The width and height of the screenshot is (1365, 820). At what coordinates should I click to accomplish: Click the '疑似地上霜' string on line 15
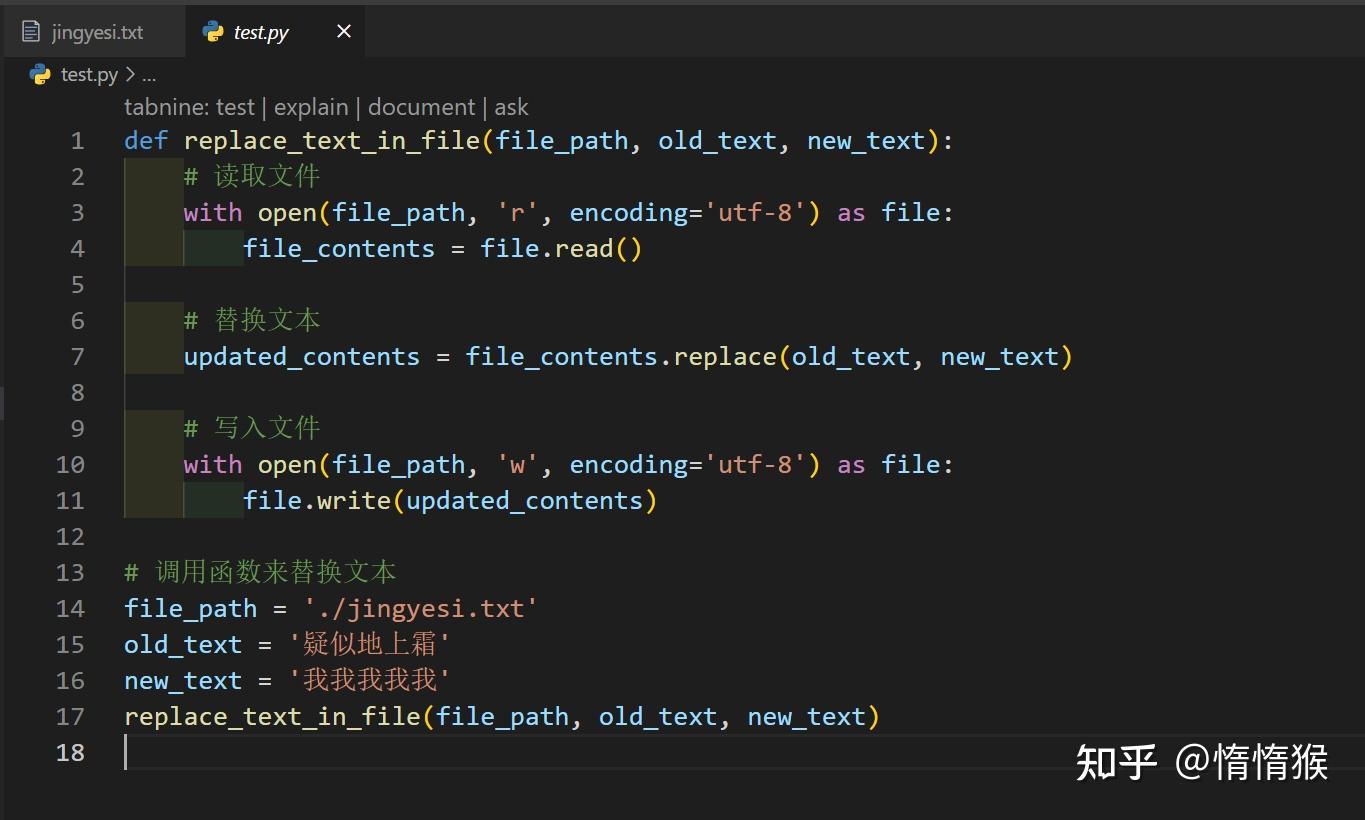click(x=372, y=644)
